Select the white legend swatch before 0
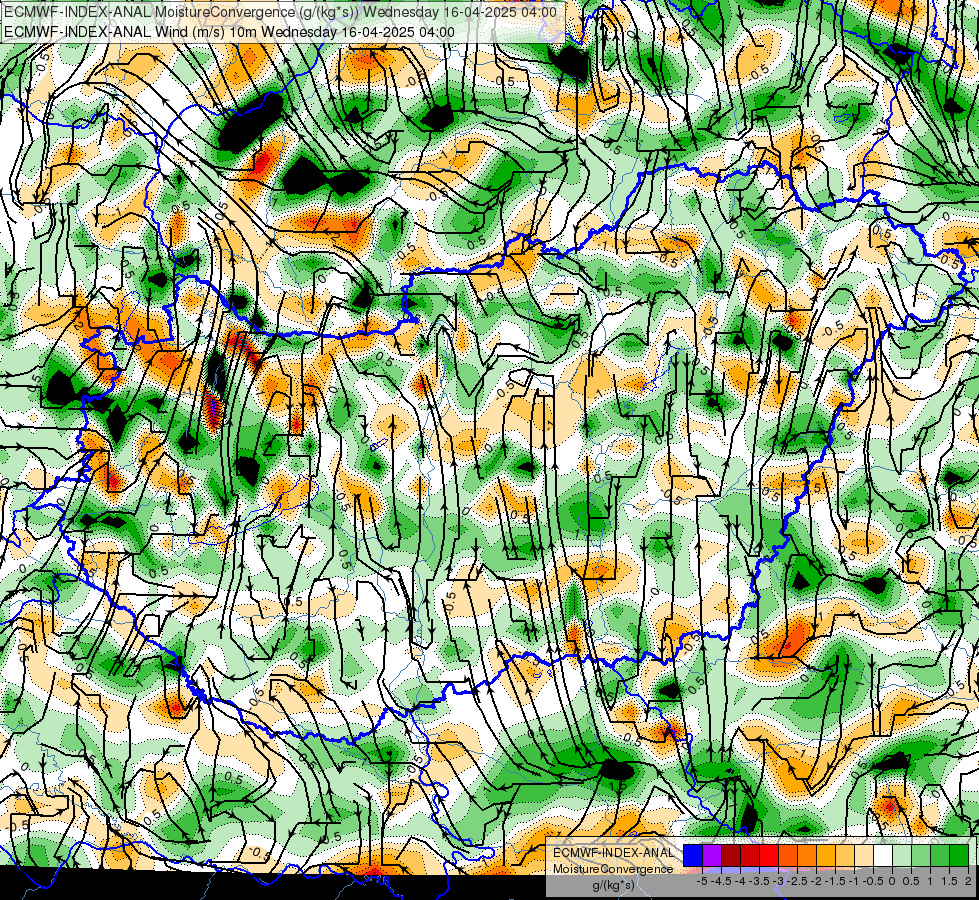Viewport: 979px width, 900px height. pyautogui.click(x=883, y=855)
